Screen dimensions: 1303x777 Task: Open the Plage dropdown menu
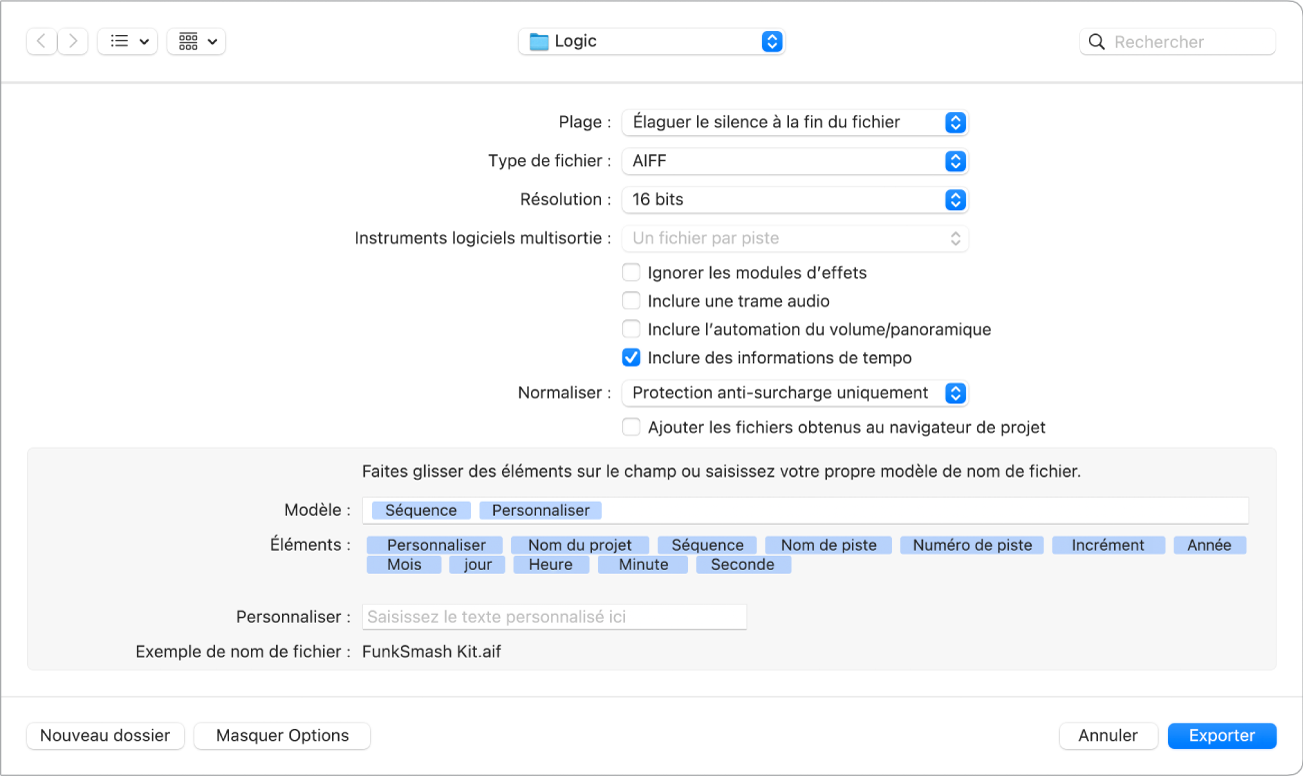(x=794, y=122)
